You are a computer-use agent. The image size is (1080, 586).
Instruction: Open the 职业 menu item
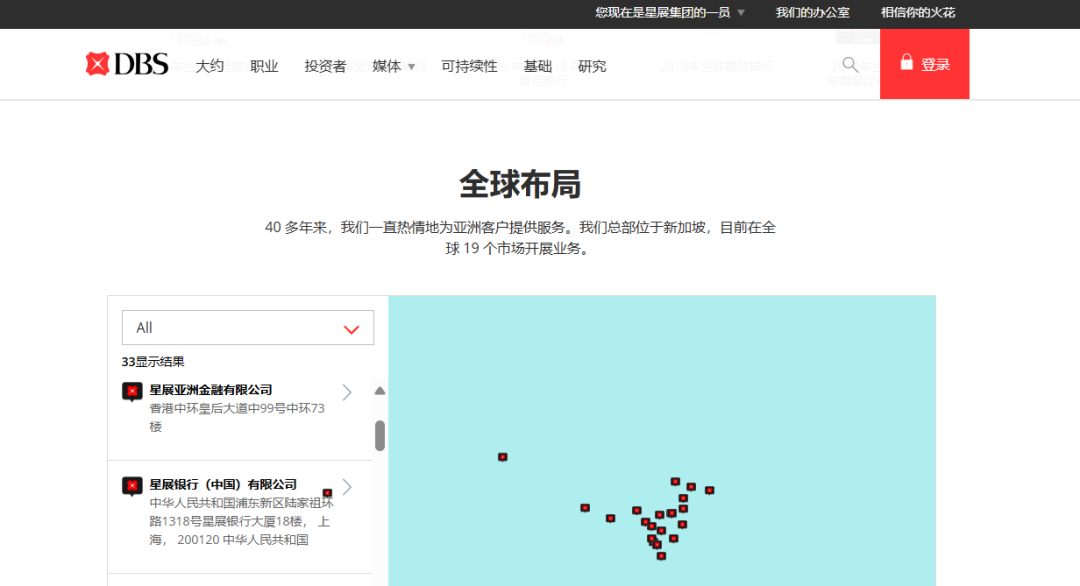pos(264,66)
